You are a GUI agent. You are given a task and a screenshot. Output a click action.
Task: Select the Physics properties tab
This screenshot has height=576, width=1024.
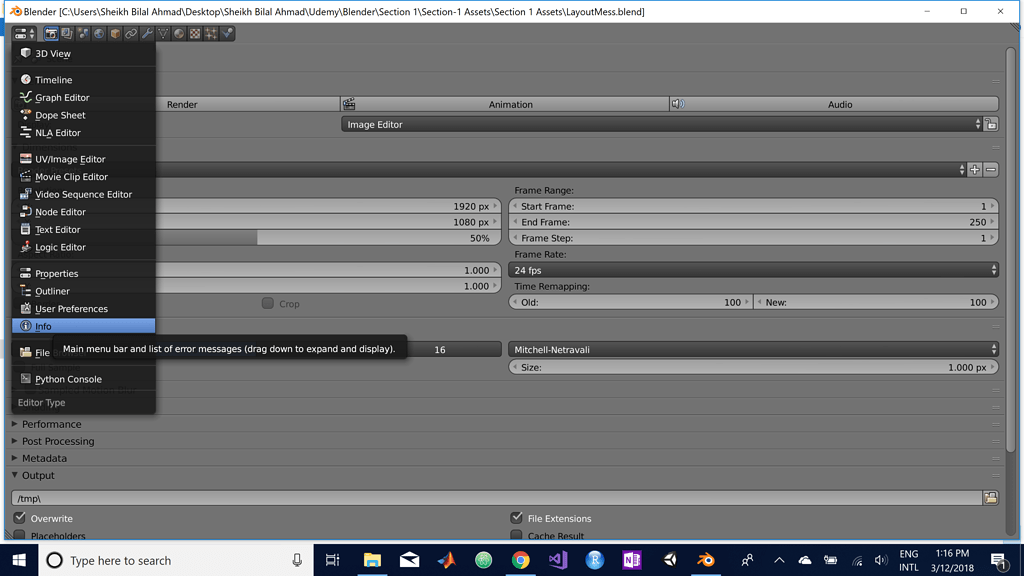[x=227, y=33]
